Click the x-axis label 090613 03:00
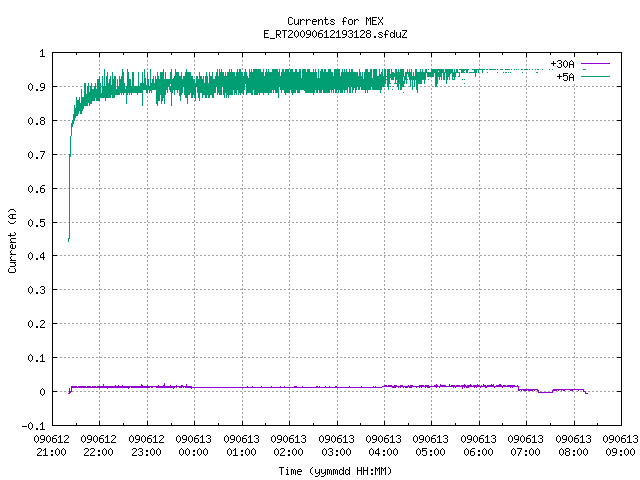The image size is (640, 480). (x=336, y=445)
